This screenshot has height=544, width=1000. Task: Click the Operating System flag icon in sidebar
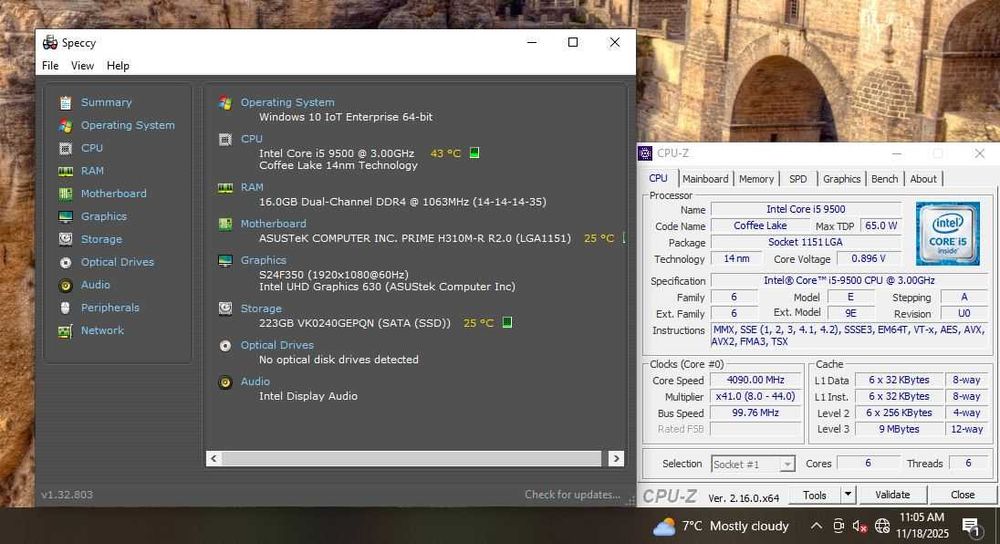click(65, 126)
